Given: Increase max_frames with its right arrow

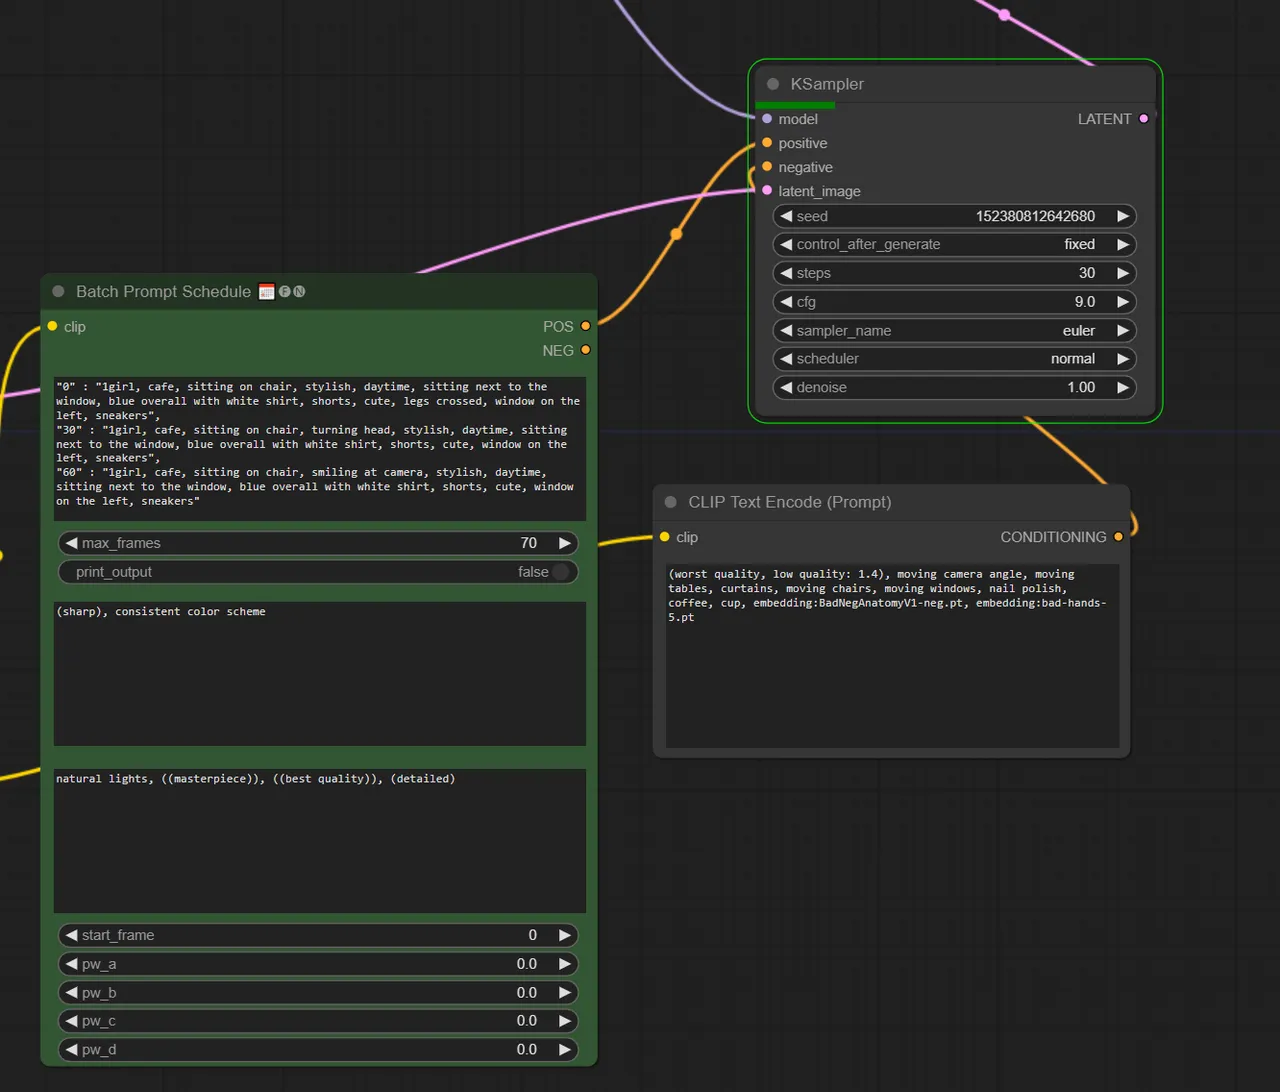Looking at the screenshot, I should point(565,543).
